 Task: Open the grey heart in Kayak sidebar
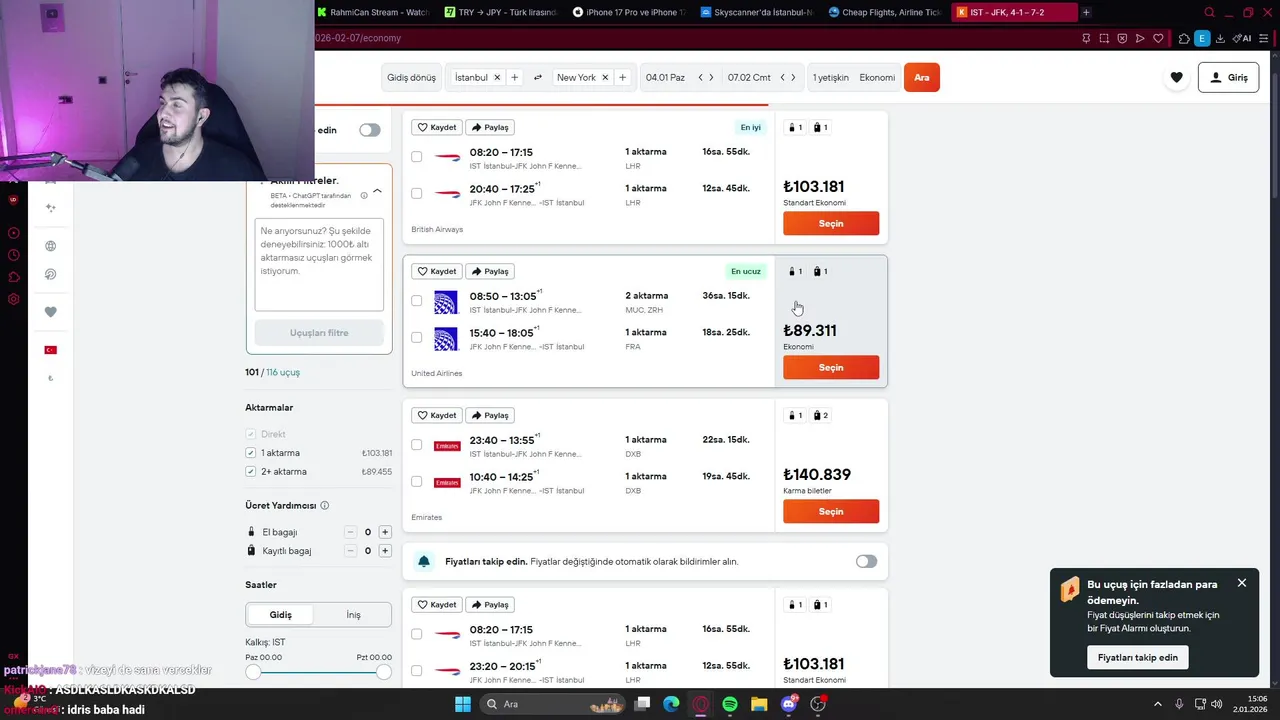[51, 312]
